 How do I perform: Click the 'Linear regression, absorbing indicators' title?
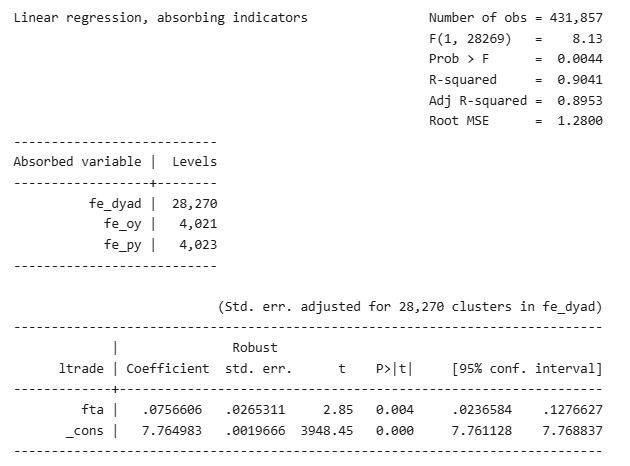[161, 18]
